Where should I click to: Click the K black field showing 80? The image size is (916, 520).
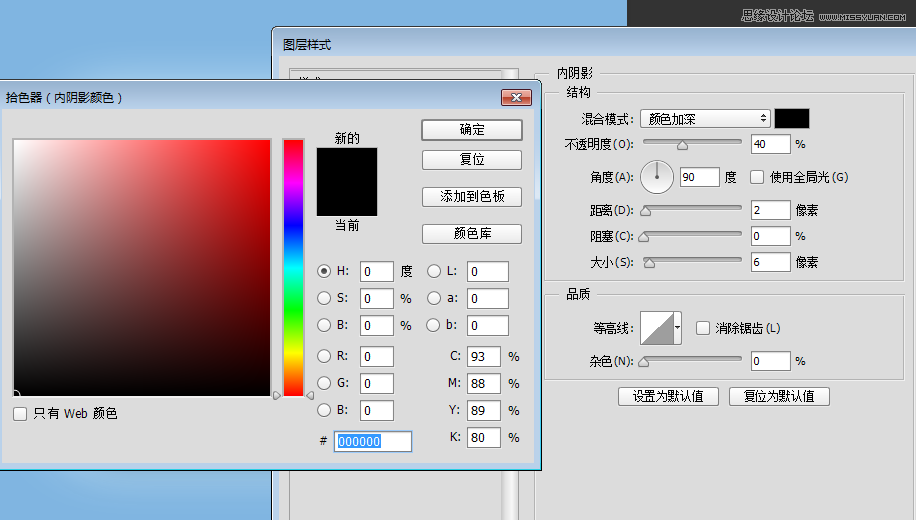484,437
